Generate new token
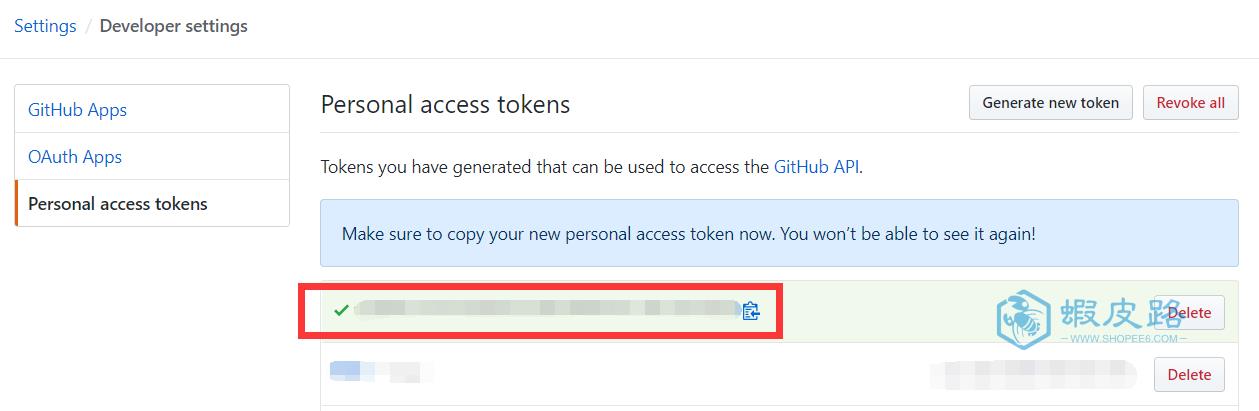 pos(1050,103)
